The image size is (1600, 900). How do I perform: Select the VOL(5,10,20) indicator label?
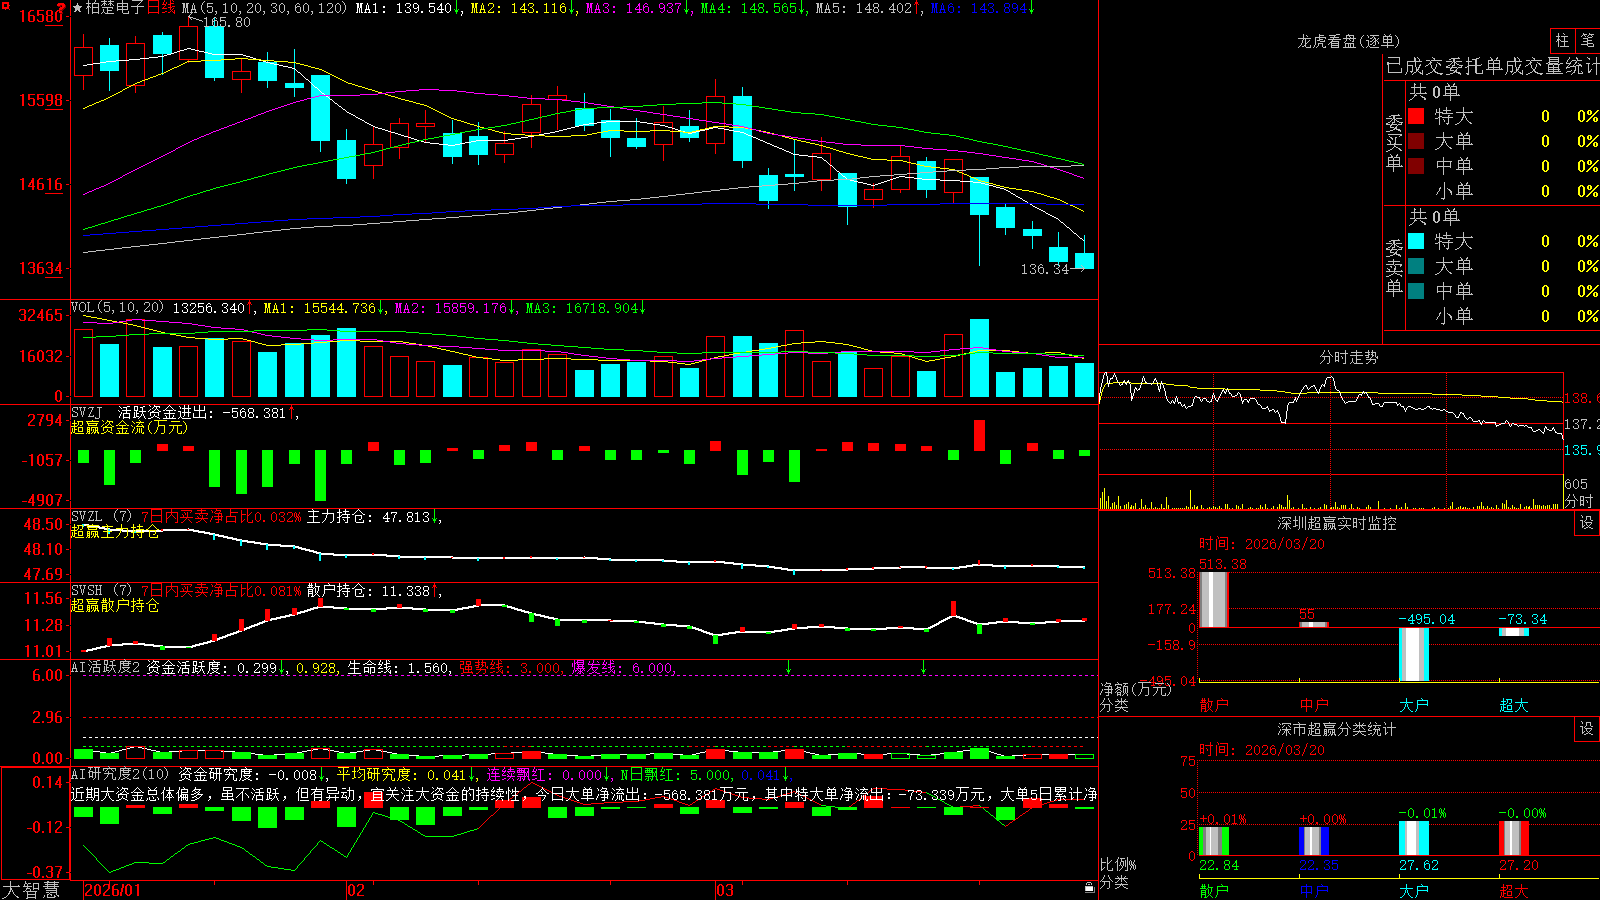click(118, 308)
